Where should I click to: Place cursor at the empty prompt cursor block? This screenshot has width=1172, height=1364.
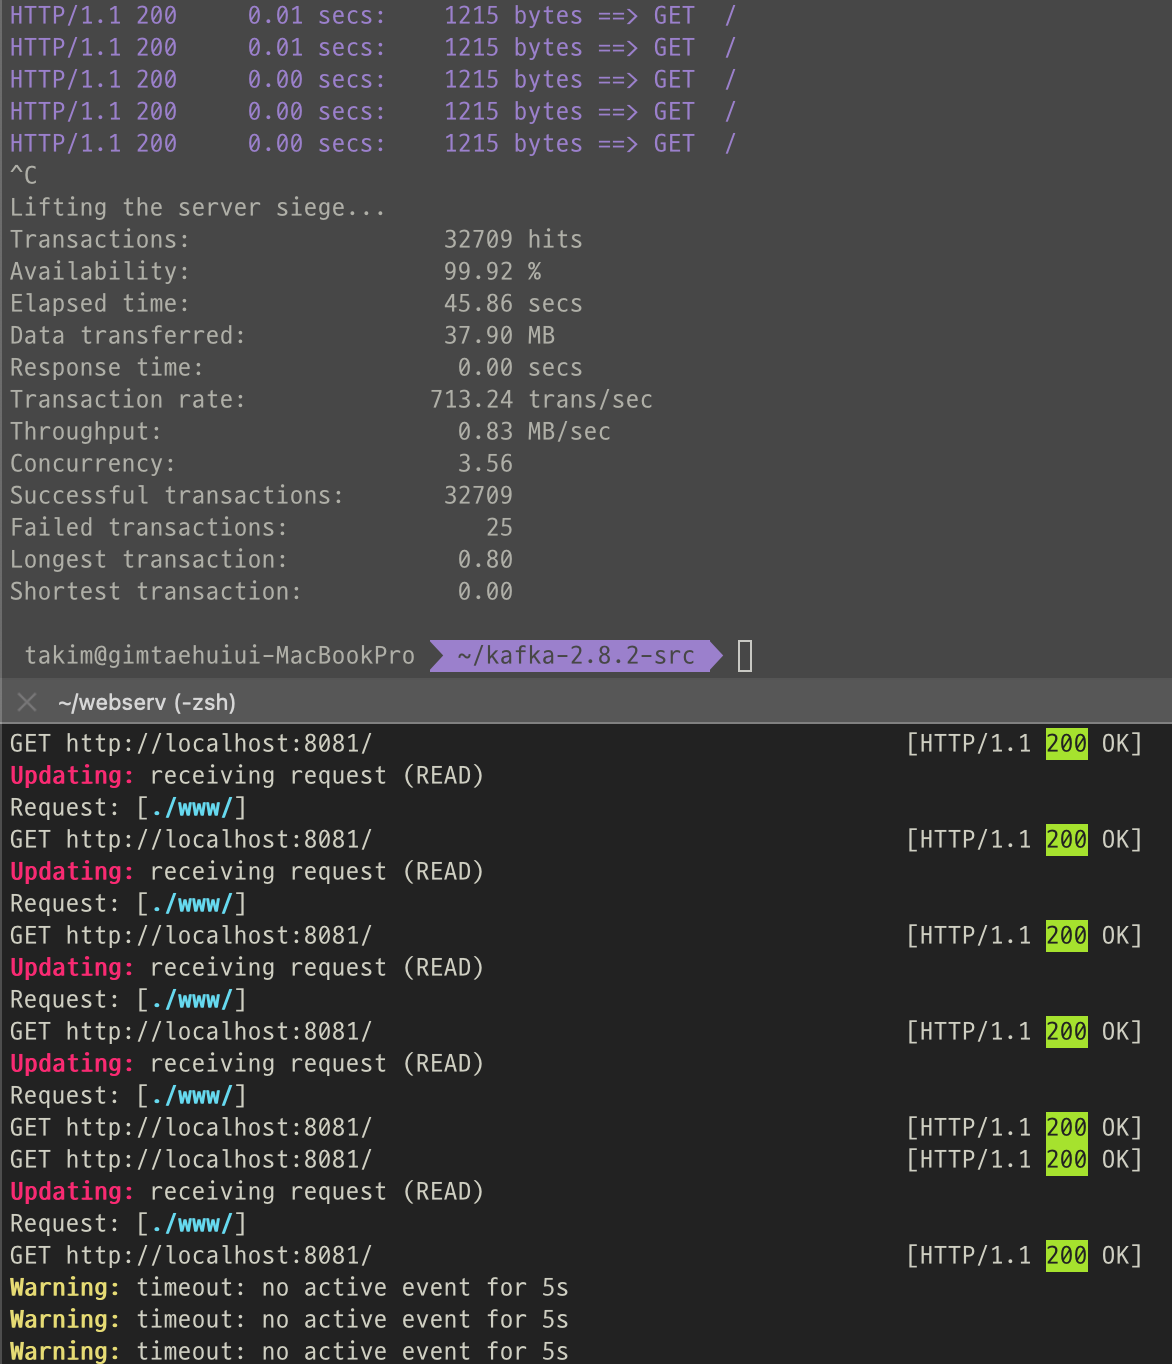click(745, 656)
